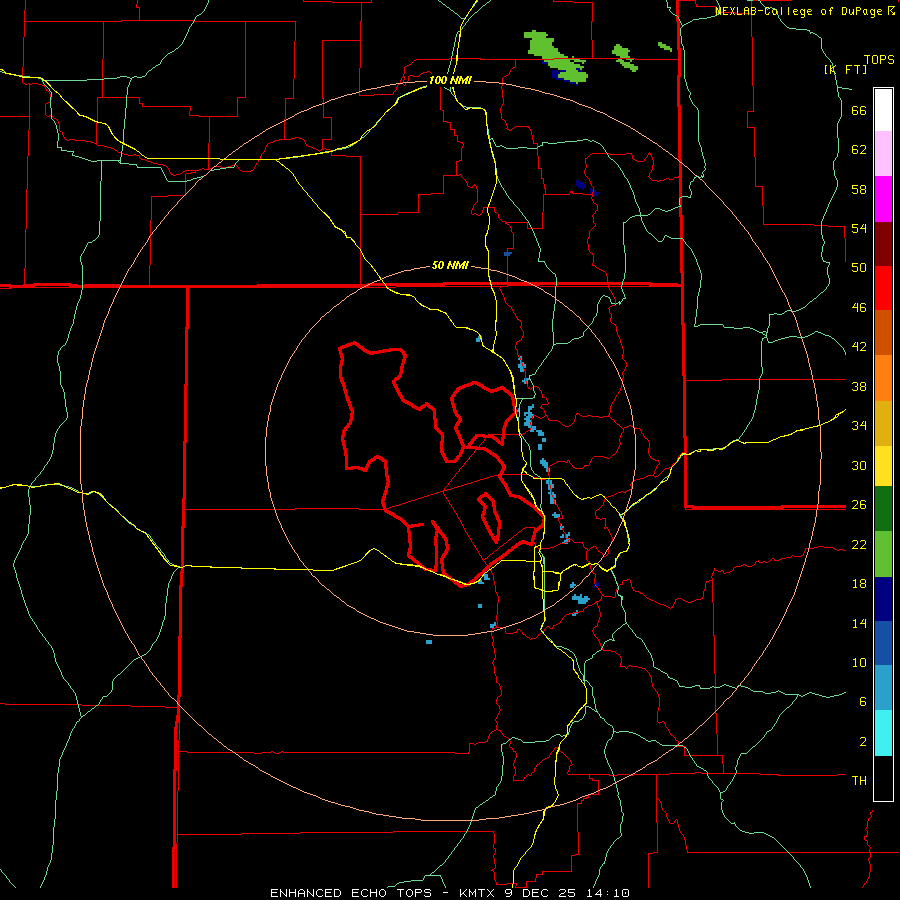The width and height of the screenshot is (900, 900).
Task: Click legend value 14
Action: coord(859,623)
